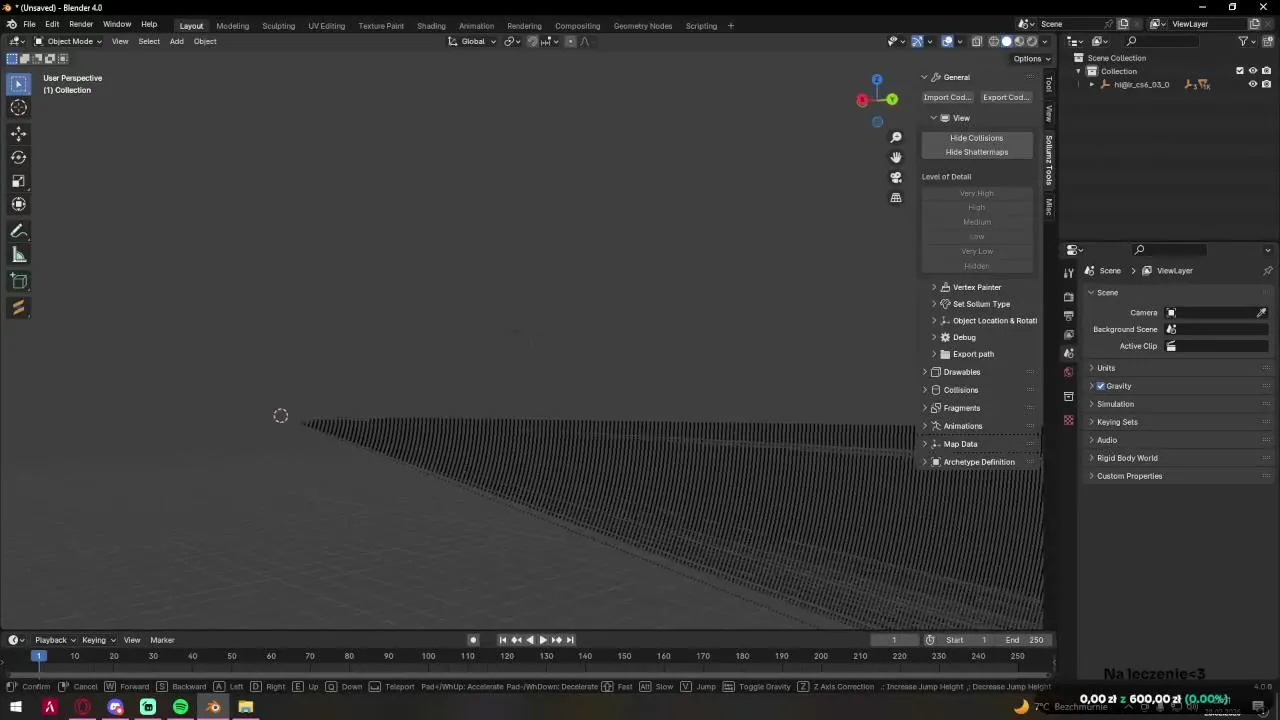The image size is (1280, 720).
Task: Click the Camera eyedropper icon
Action: click(x=1261, y=313)
